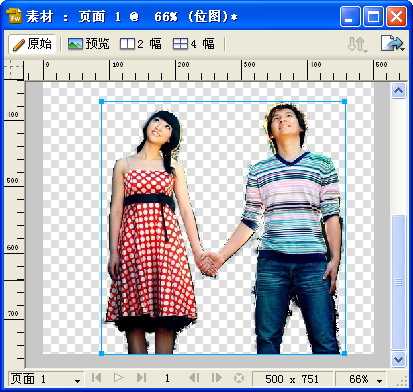The height and width of the screenshot is (392, 413).
Task: Click the grayed file management icon
Action: tap(357, 44)
